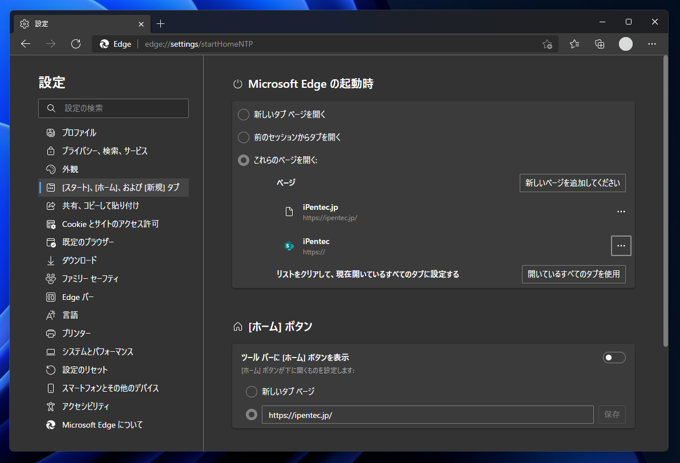Open more options for iPentec page entry
680x463 pixels.
(x=621, y=246)
